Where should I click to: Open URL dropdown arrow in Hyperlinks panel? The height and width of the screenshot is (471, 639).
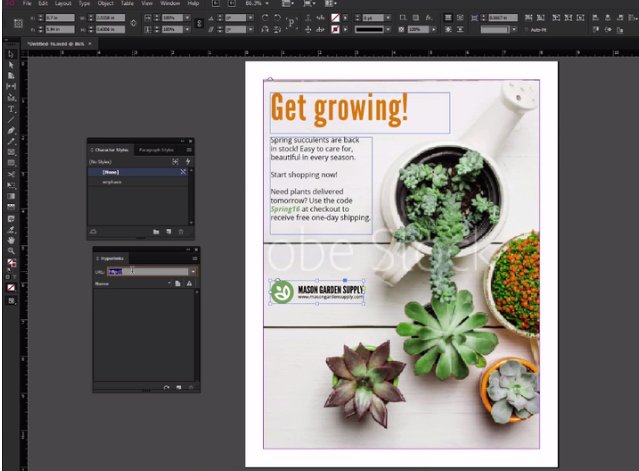193,271
